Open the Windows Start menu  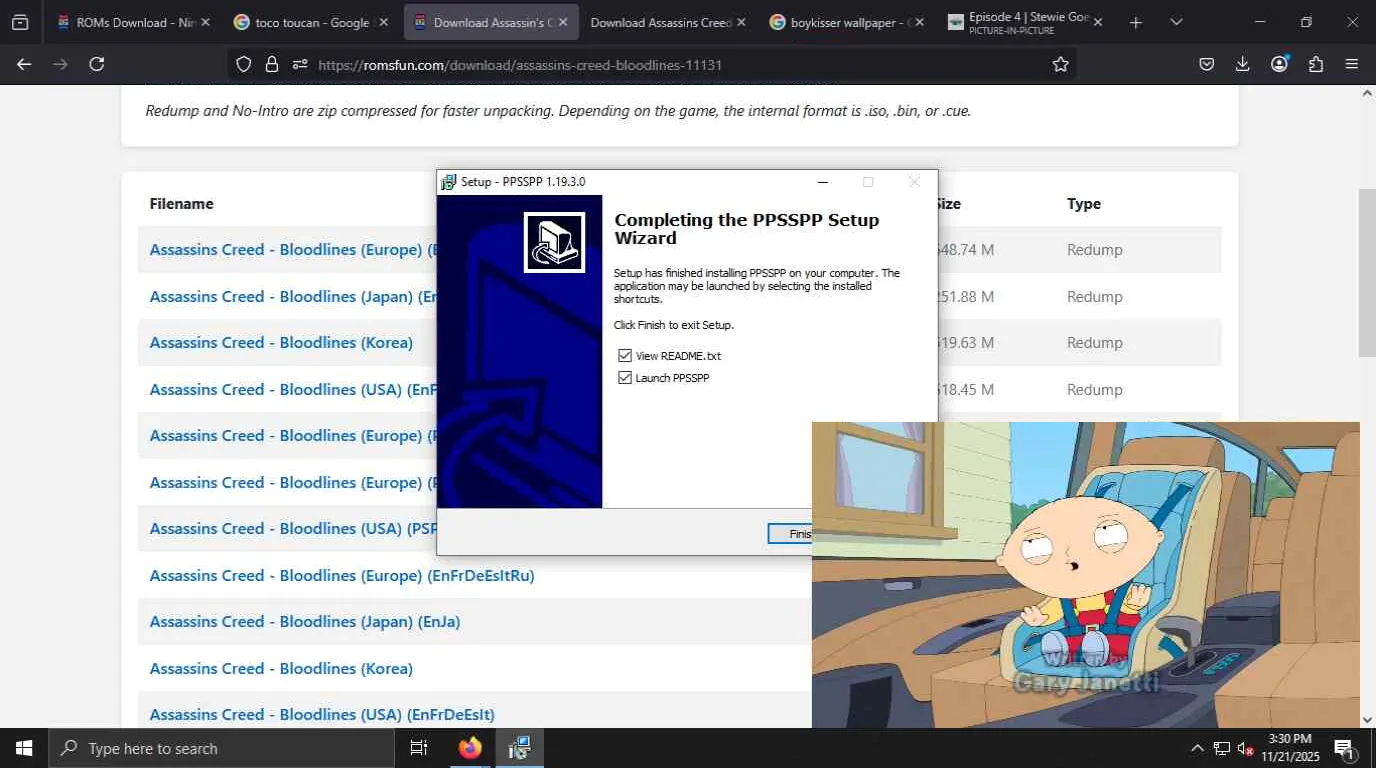[x=23, y=748]
